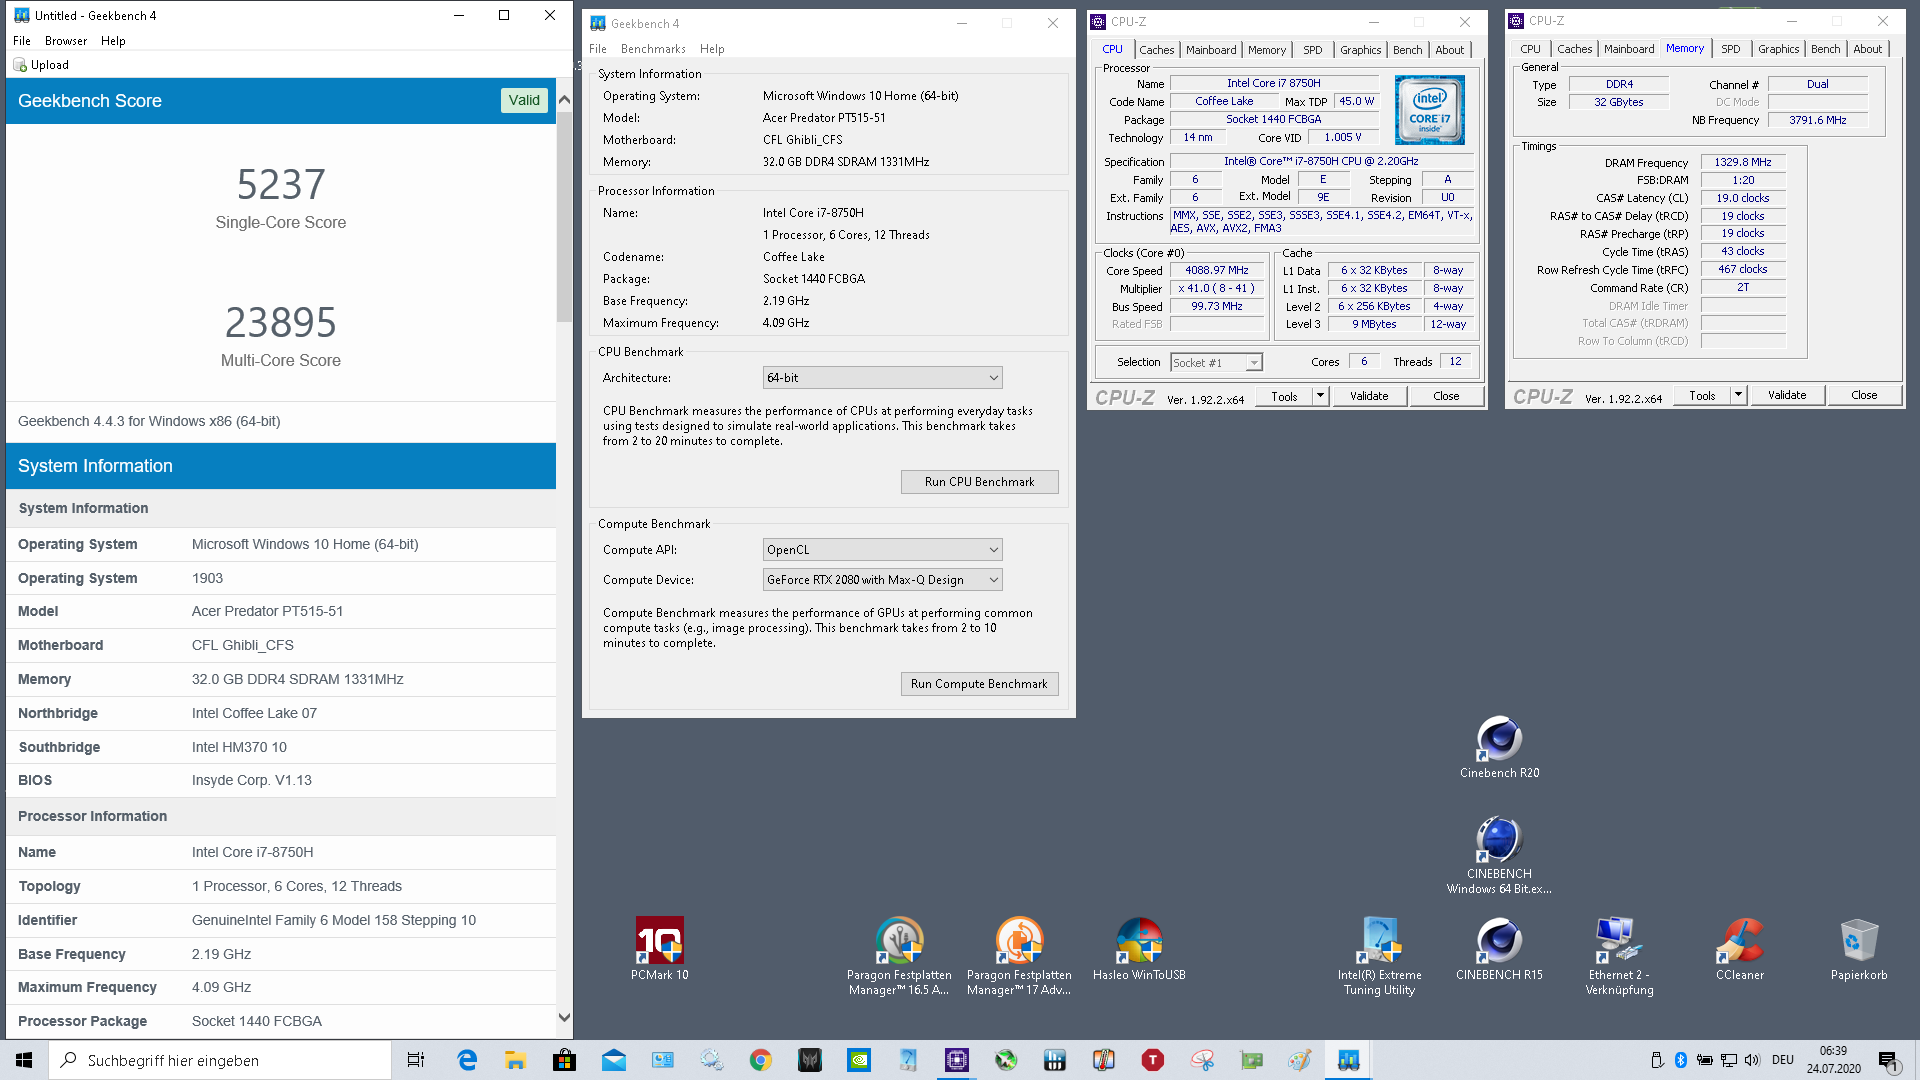Switch to CPU-Z taskbar icon

tap(957, 1060)
